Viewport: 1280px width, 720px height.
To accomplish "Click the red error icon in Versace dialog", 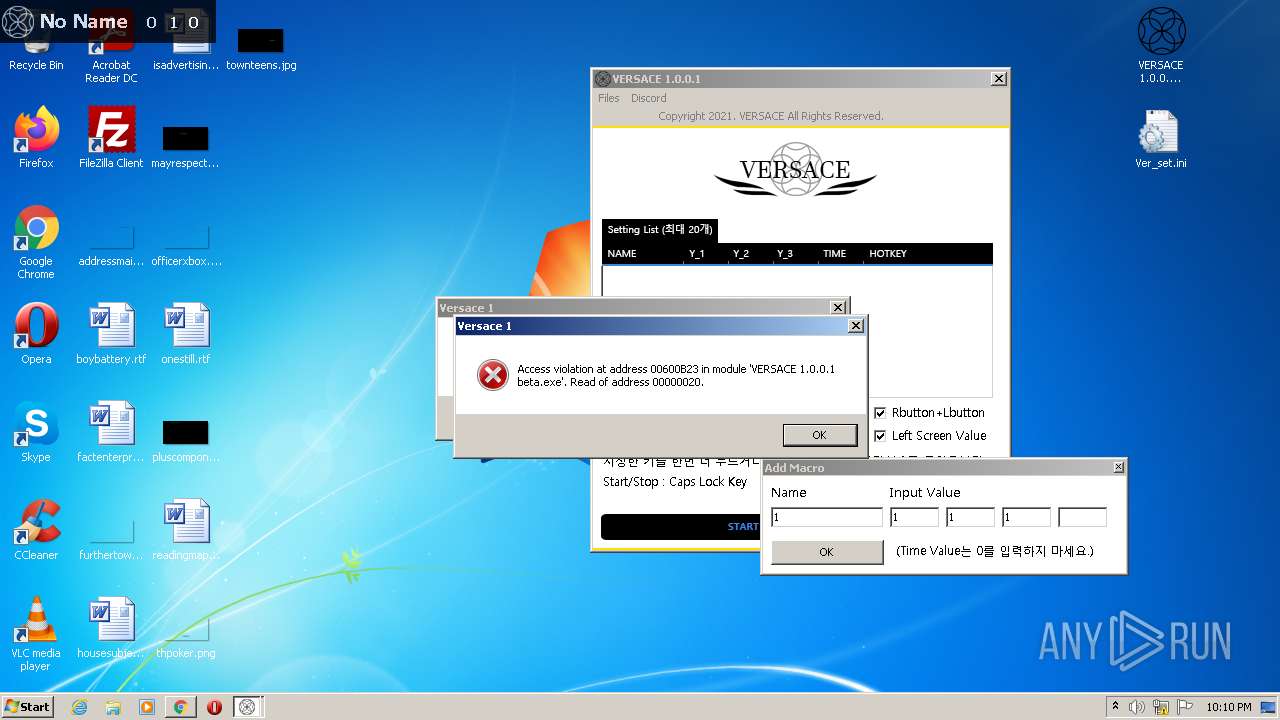I will click(x=492, y=376).
